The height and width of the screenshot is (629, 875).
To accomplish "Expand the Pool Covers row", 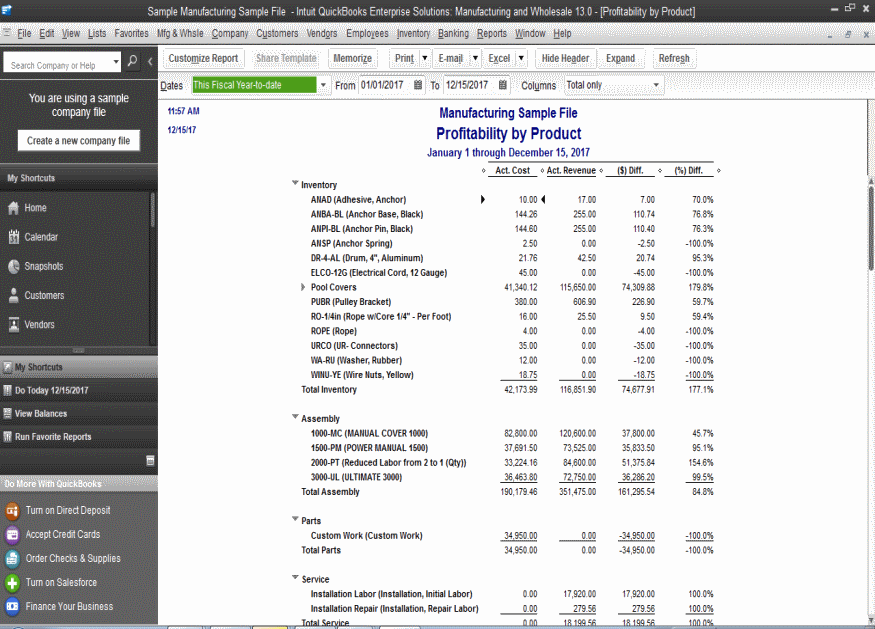I will point(303,287).
